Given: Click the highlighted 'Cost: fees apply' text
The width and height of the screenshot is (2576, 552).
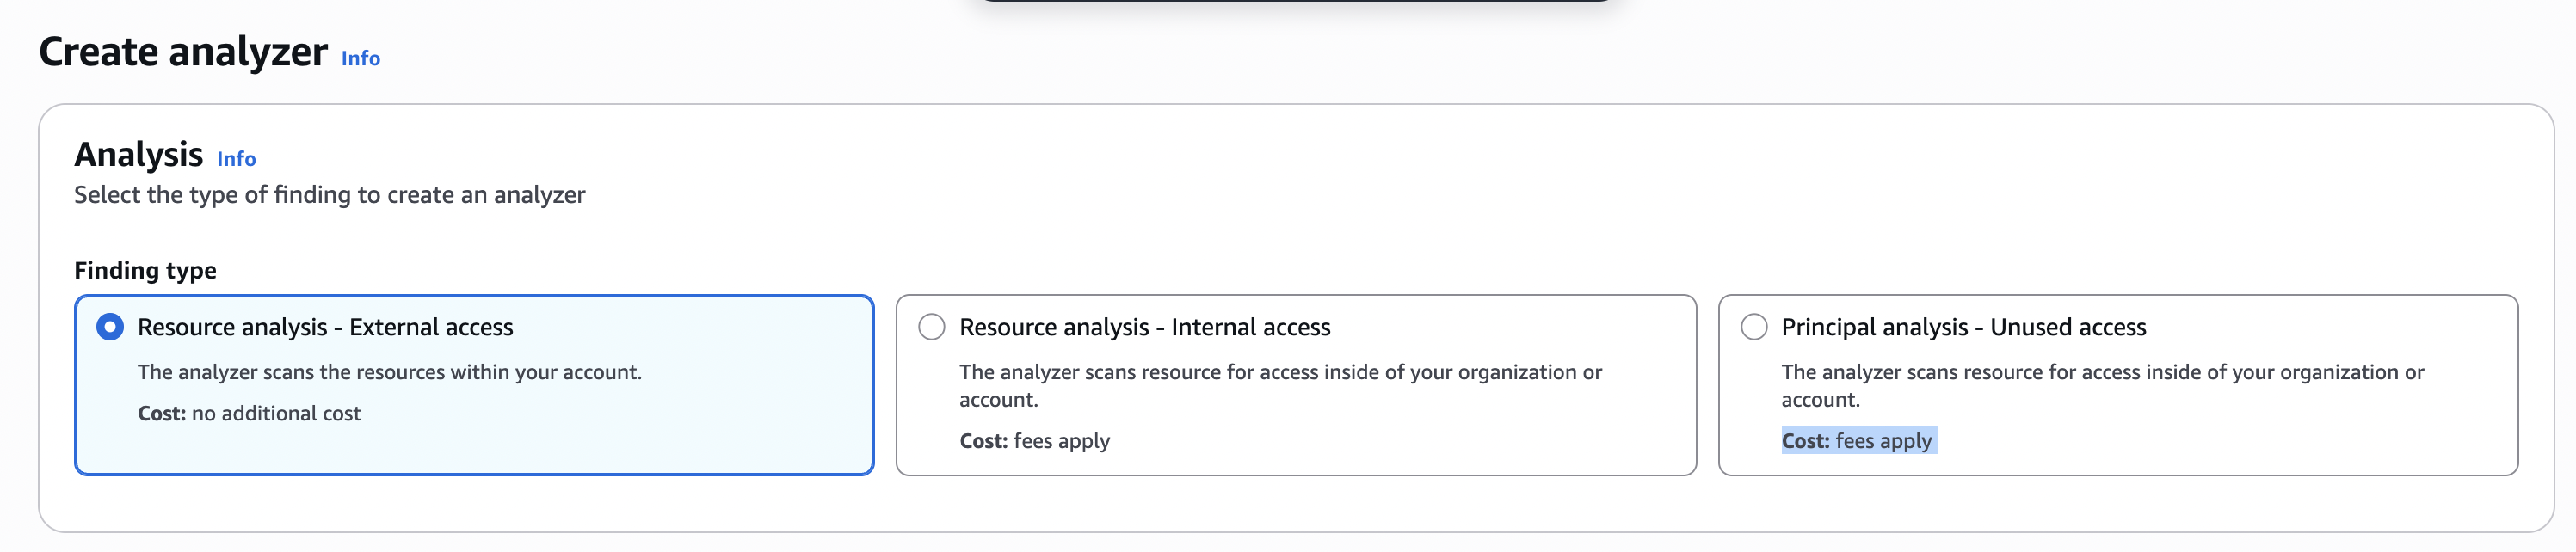Looking at the screenshot, I should [x=1857, y=441].
